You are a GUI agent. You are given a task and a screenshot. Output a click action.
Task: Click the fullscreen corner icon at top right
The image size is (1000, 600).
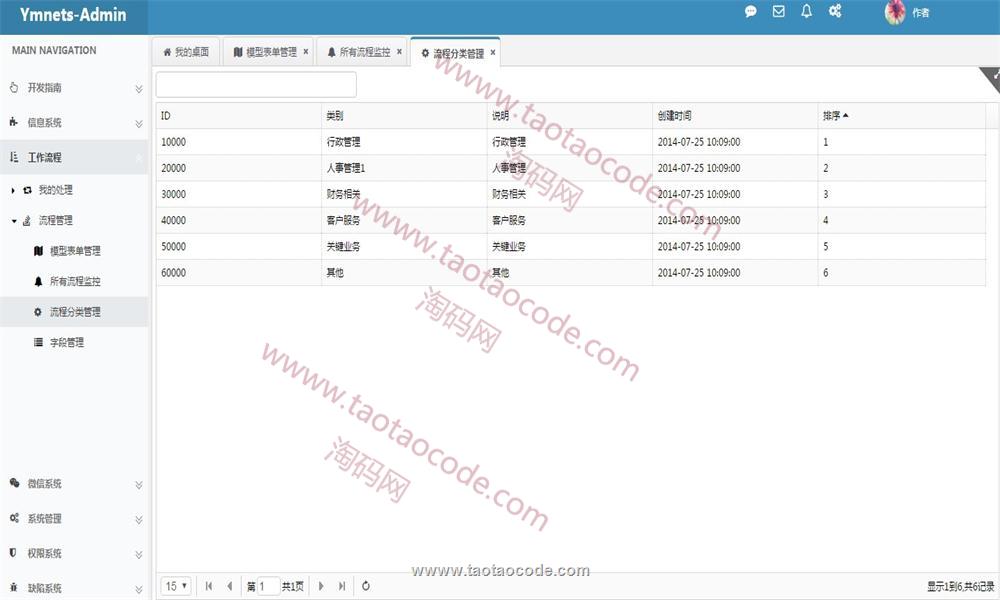[x=992, y=75]
